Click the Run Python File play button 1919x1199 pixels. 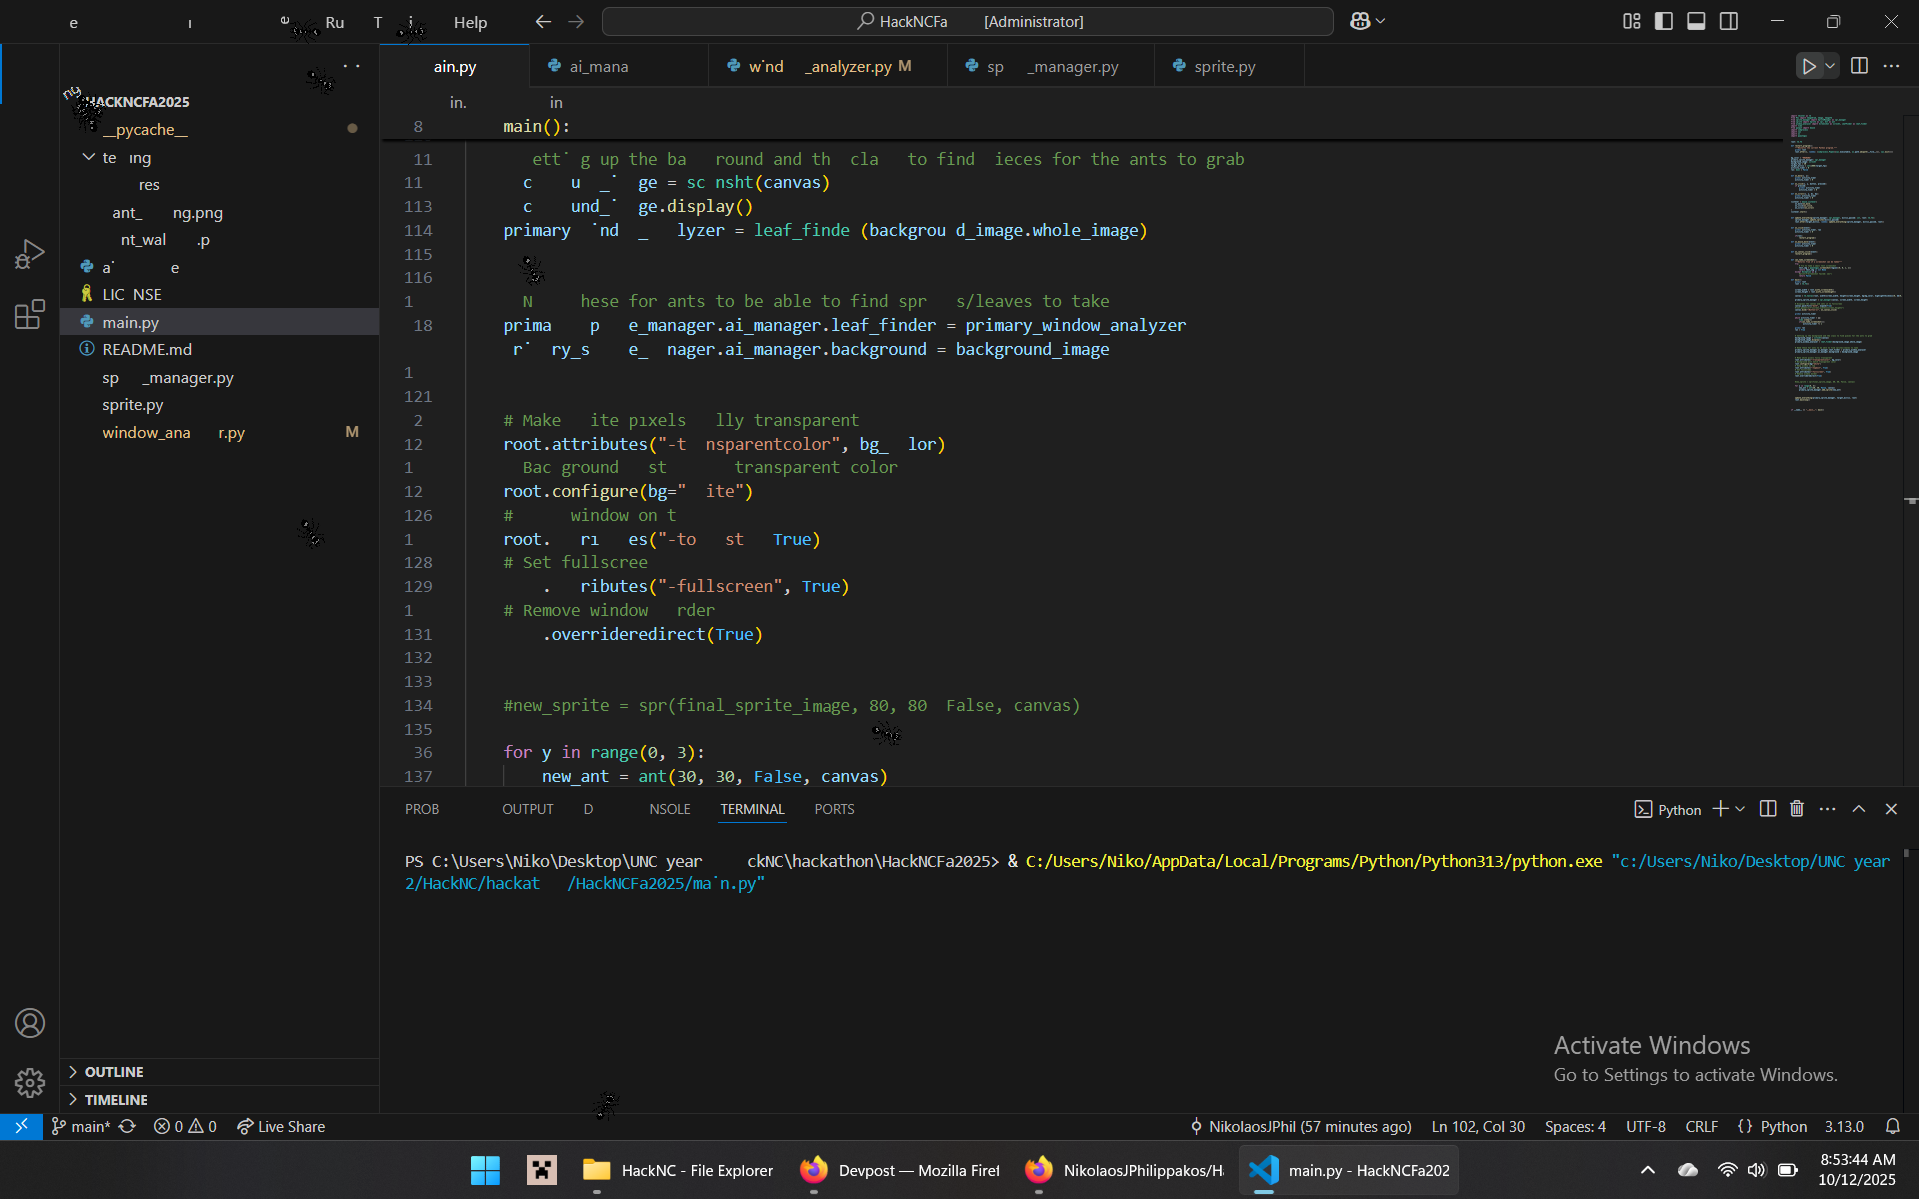click(1808, 66)
